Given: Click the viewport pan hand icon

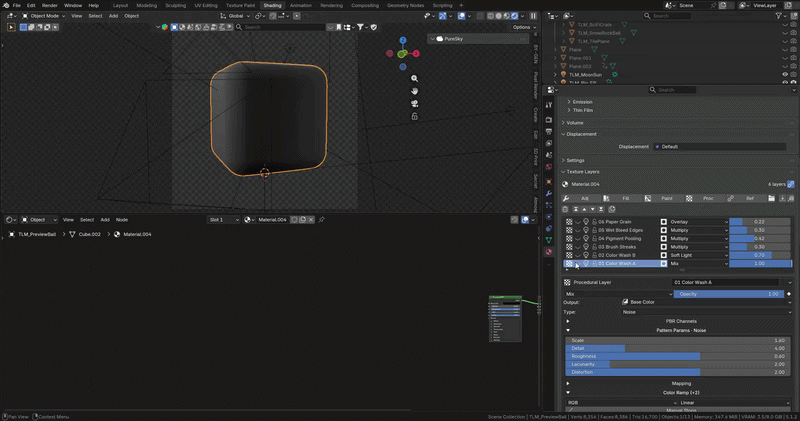Looking at the screenshot, I should (414, 91).
